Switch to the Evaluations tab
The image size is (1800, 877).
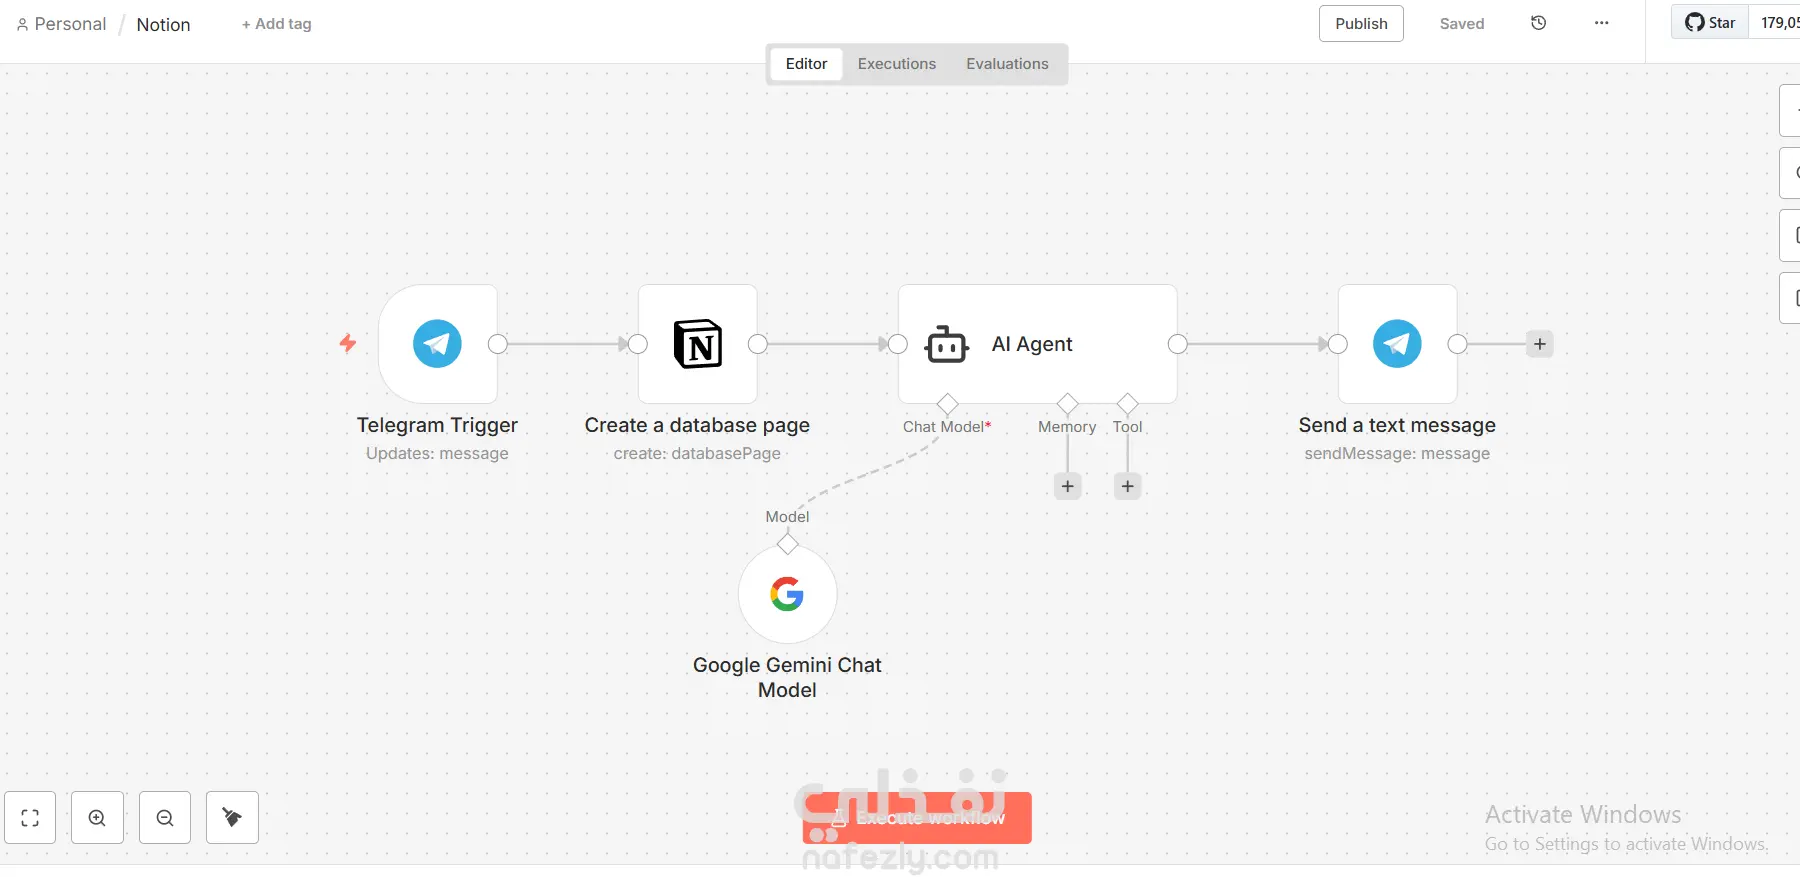point(1007,64)
